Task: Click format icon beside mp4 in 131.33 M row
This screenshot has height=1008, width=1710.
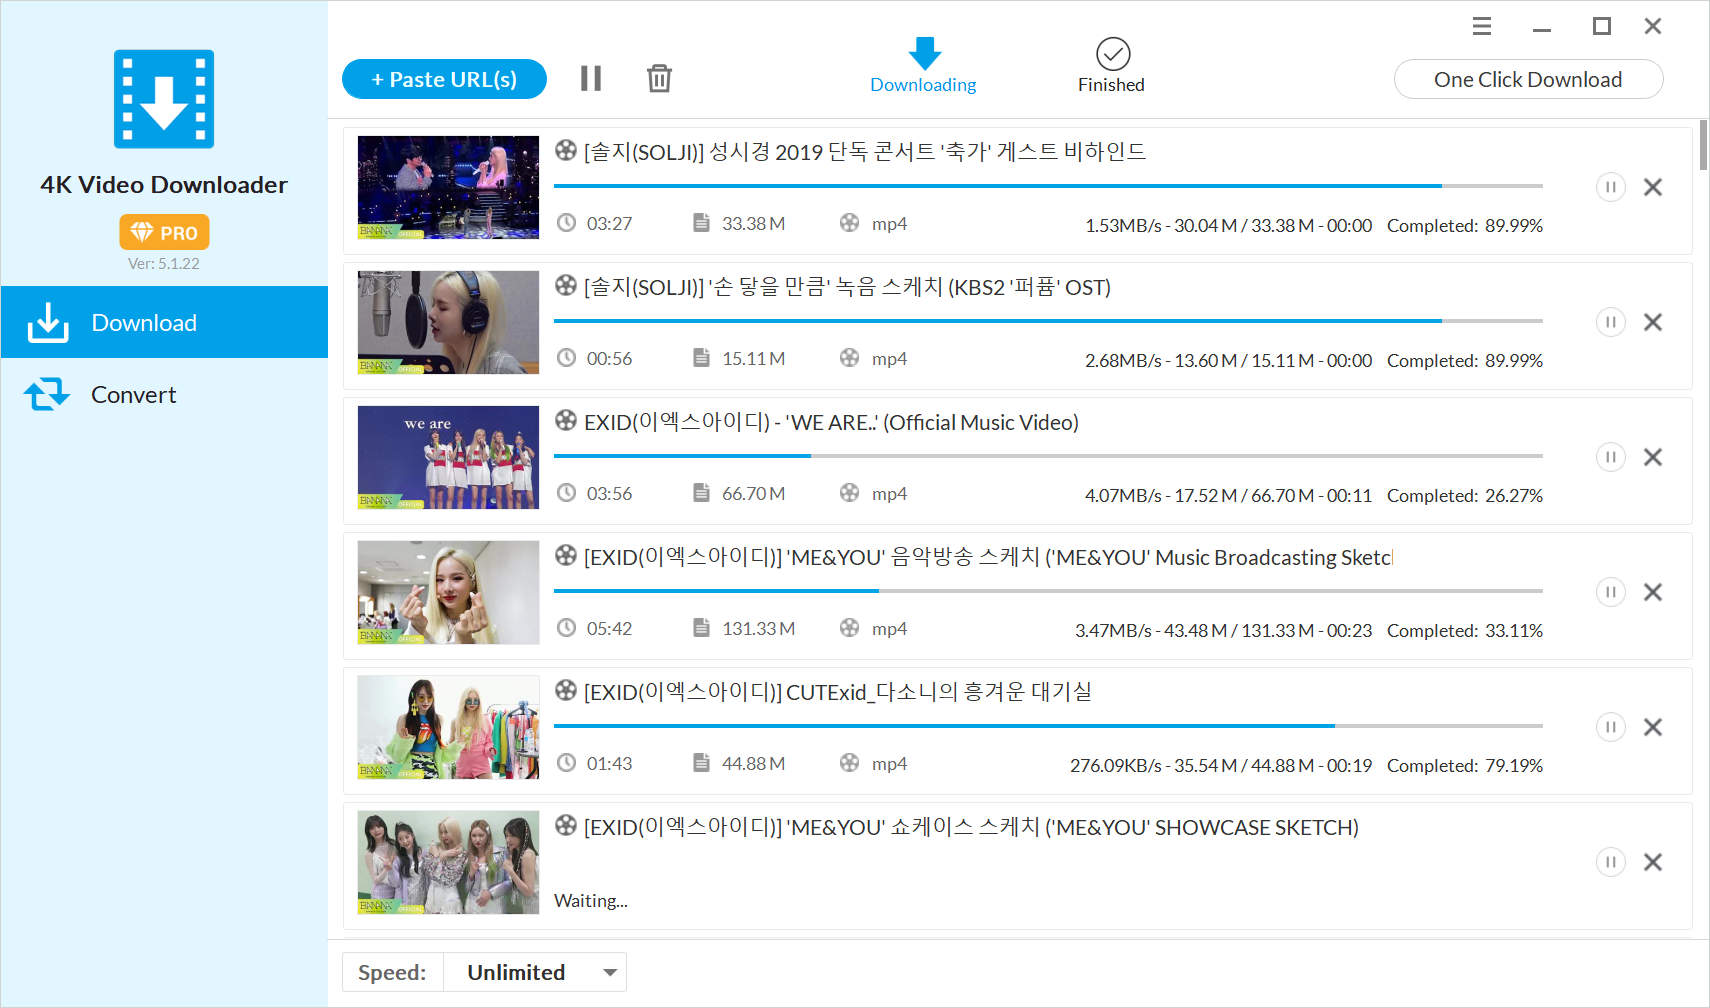Action: pyautogui.click(x=849, y=628)
